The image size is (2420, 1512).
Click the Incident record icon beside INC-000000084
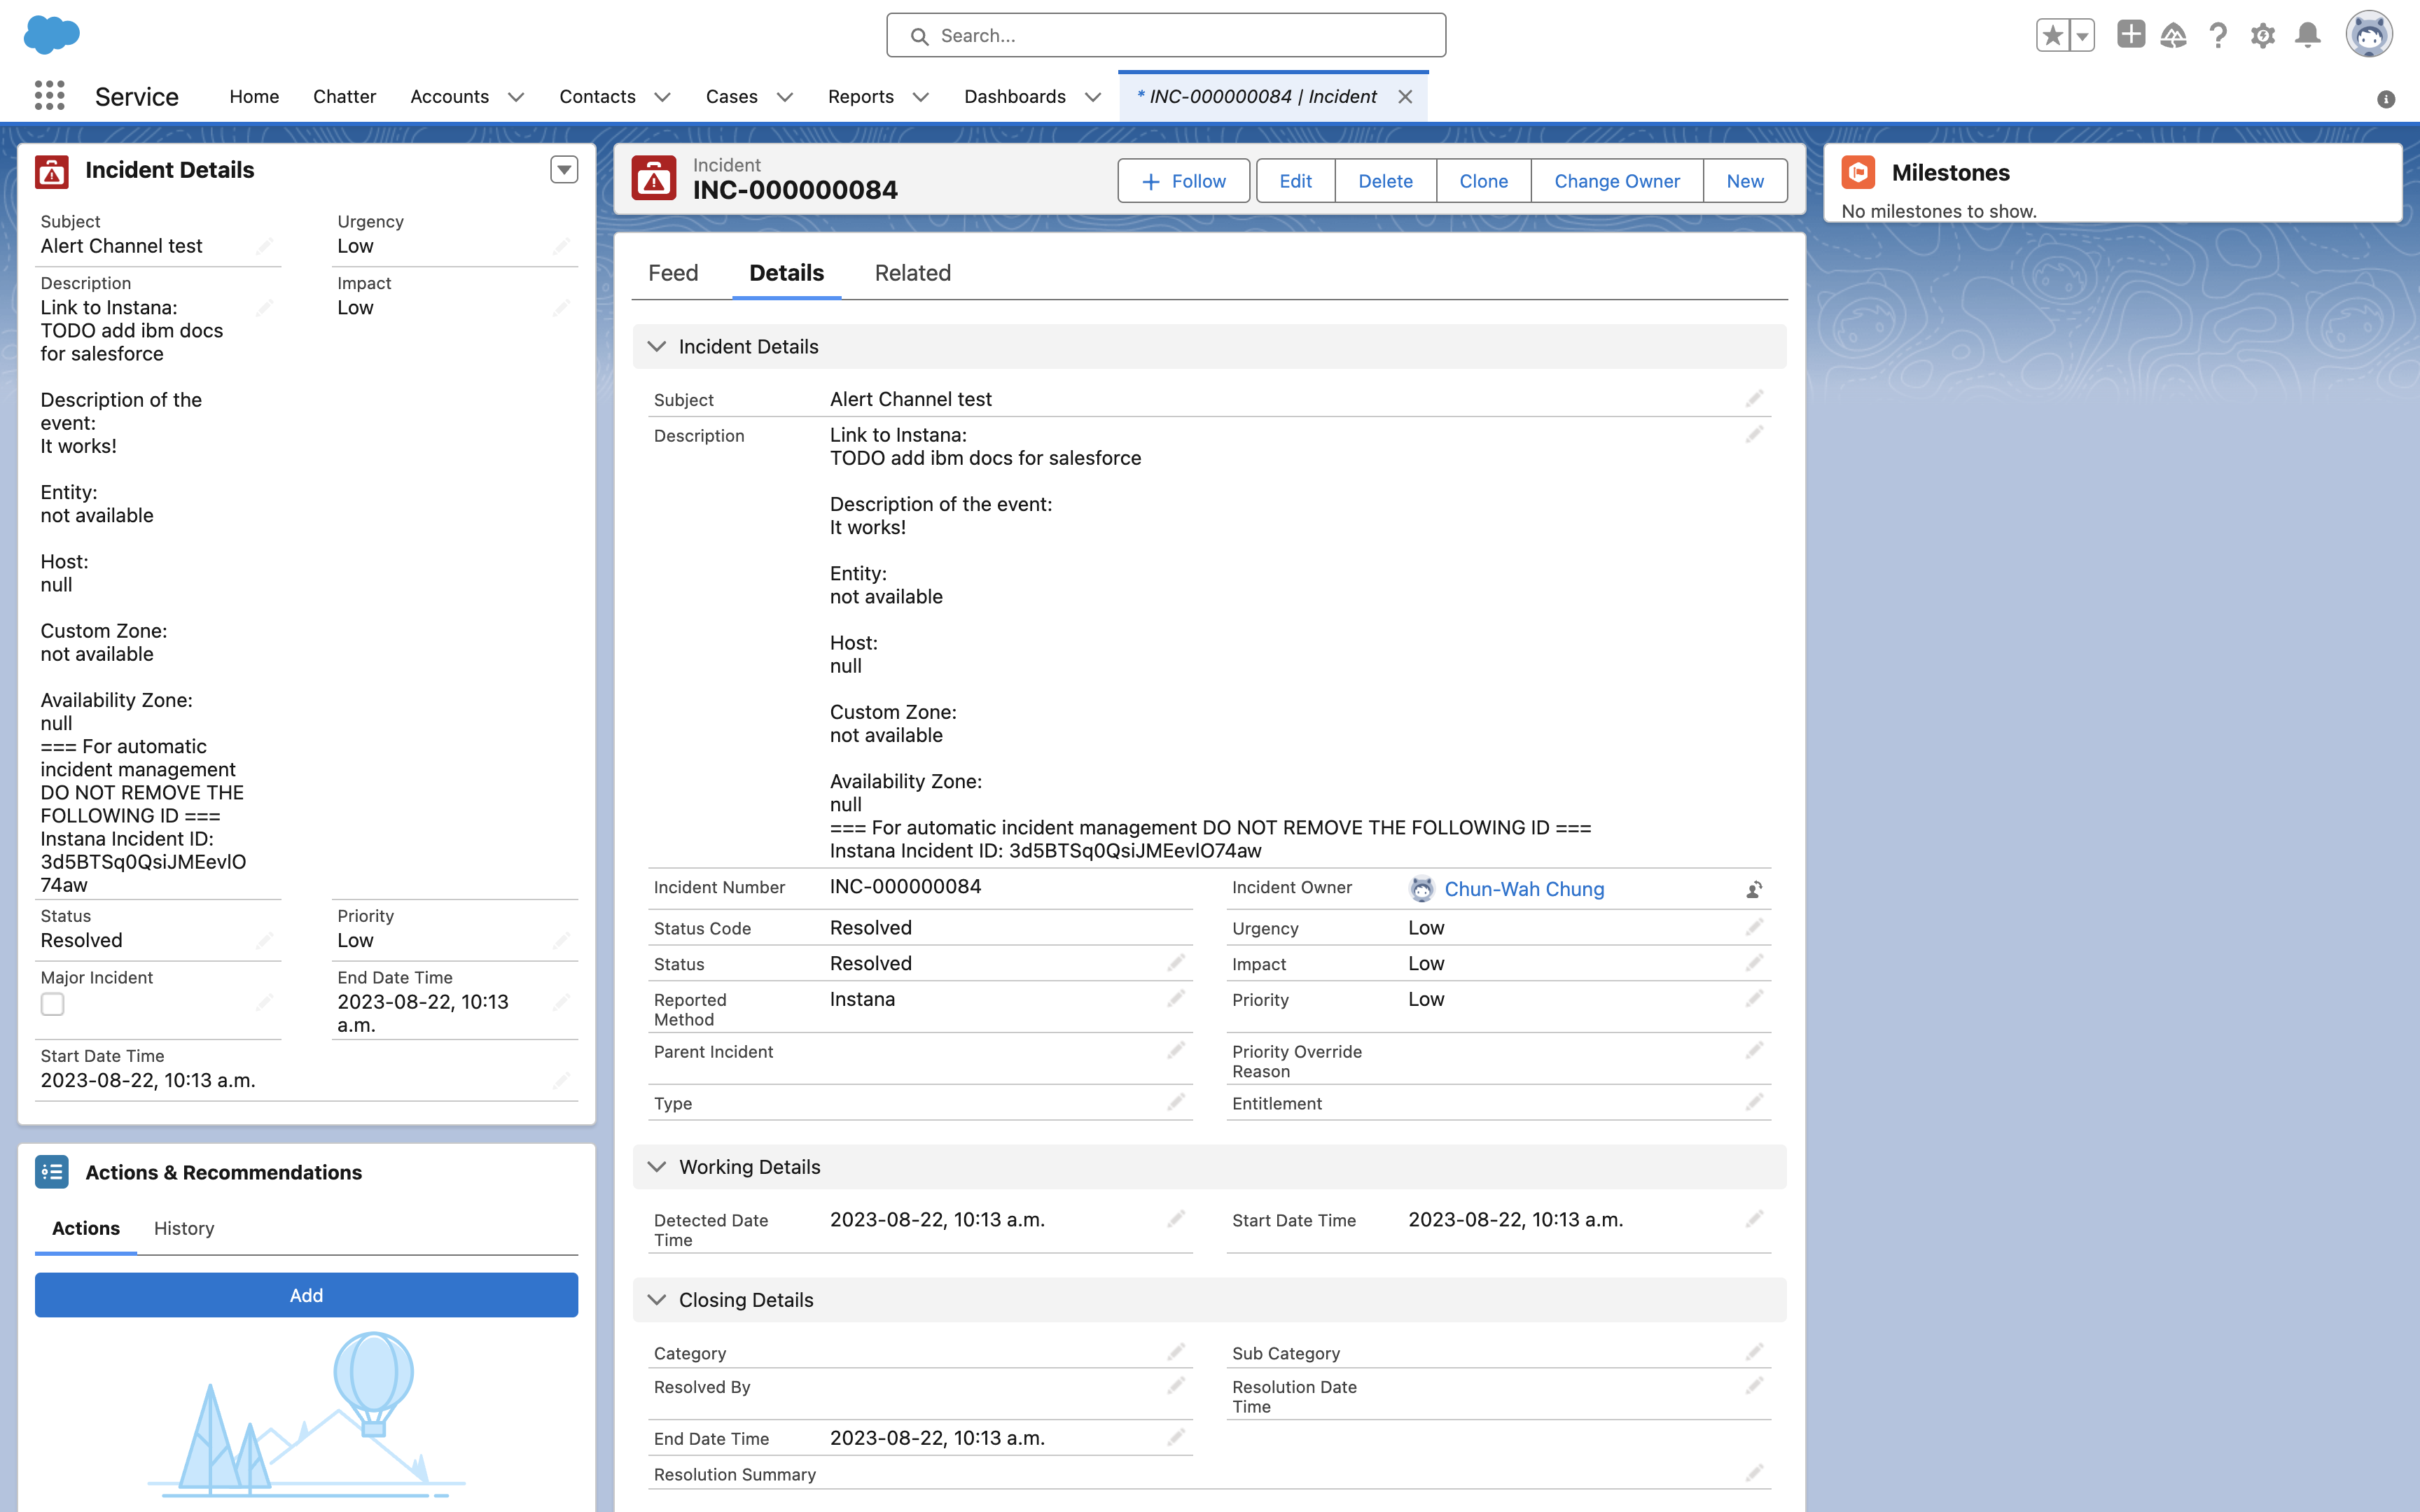[x=654, y=179]
